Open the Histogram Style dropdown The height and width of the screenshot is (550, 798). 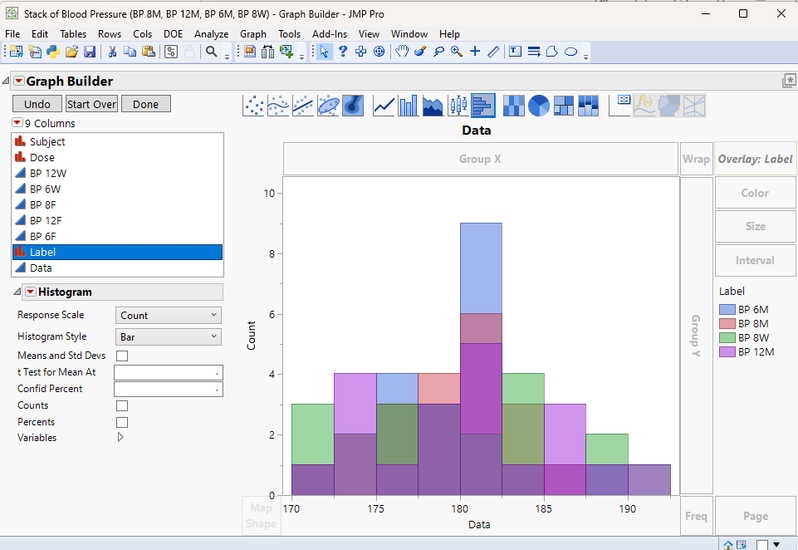[168, 337]
